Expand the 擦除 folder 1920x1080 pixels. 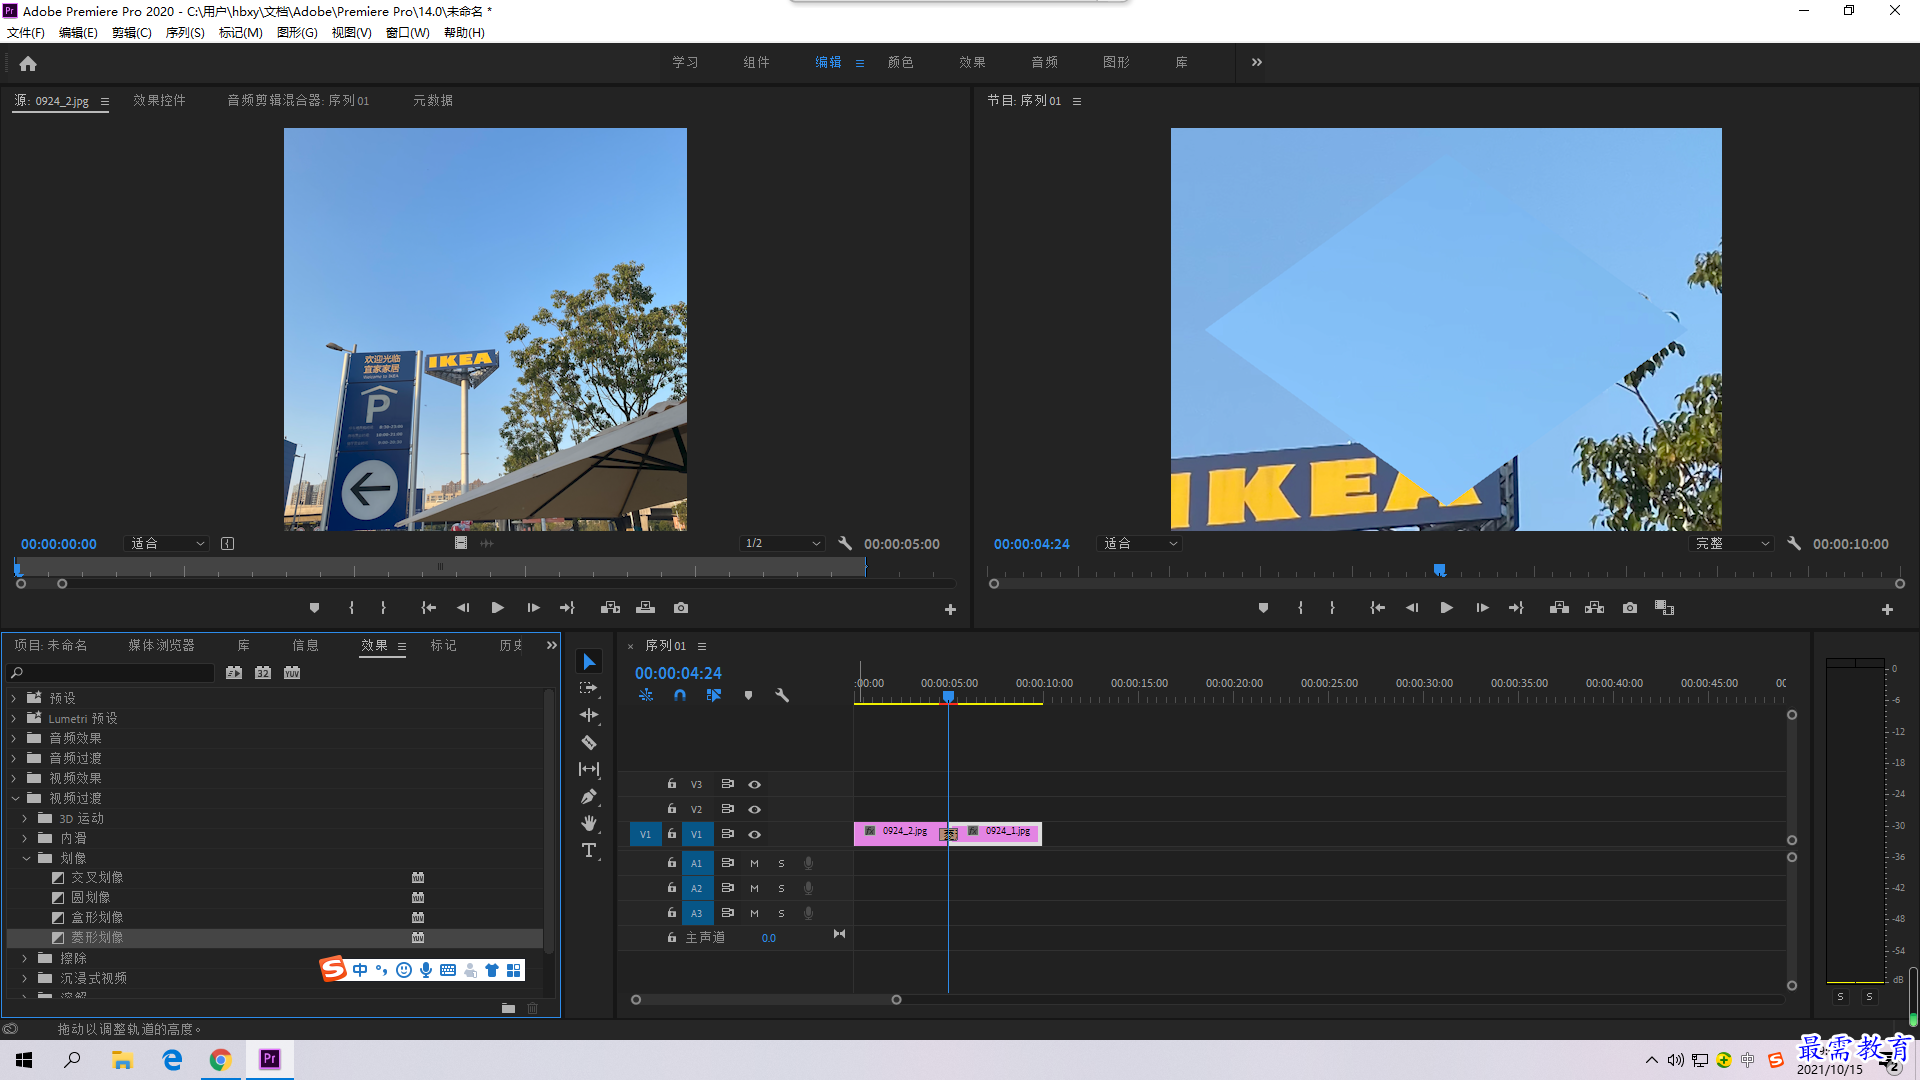pos(25,958)
